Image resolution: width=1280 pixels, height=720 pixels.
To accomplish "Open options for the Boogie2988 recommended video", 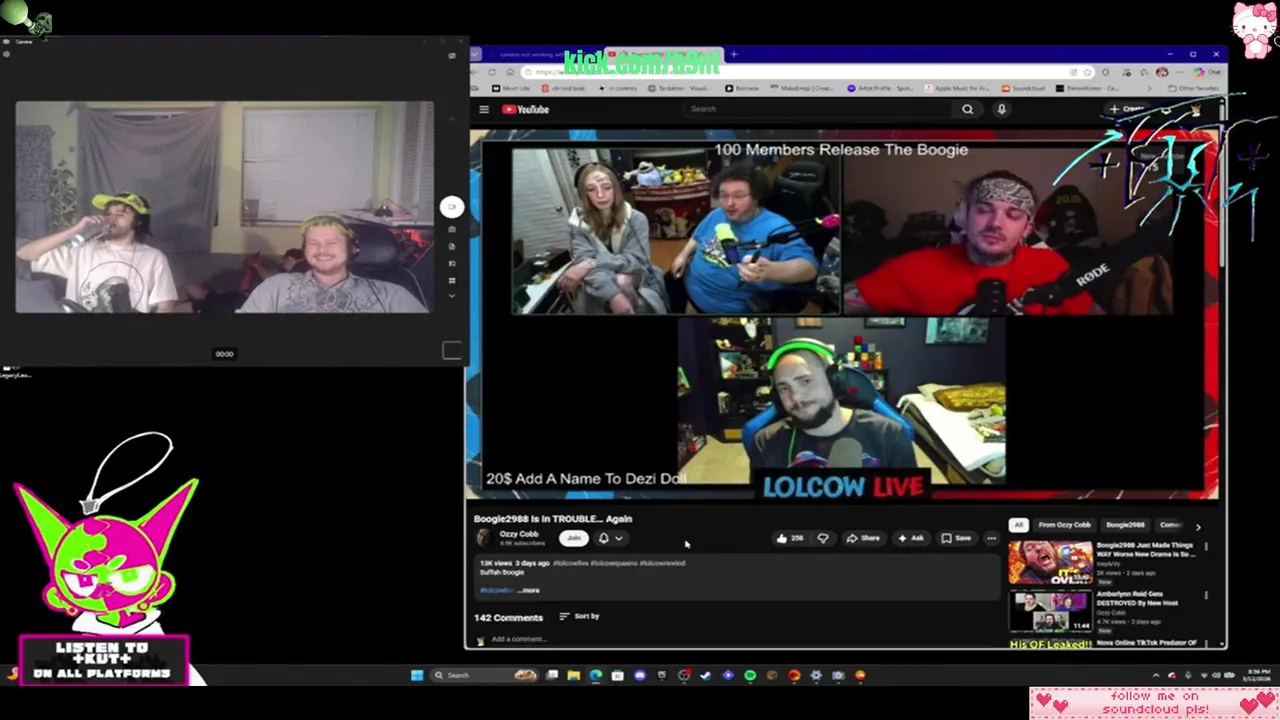I will coord(1206,547).
